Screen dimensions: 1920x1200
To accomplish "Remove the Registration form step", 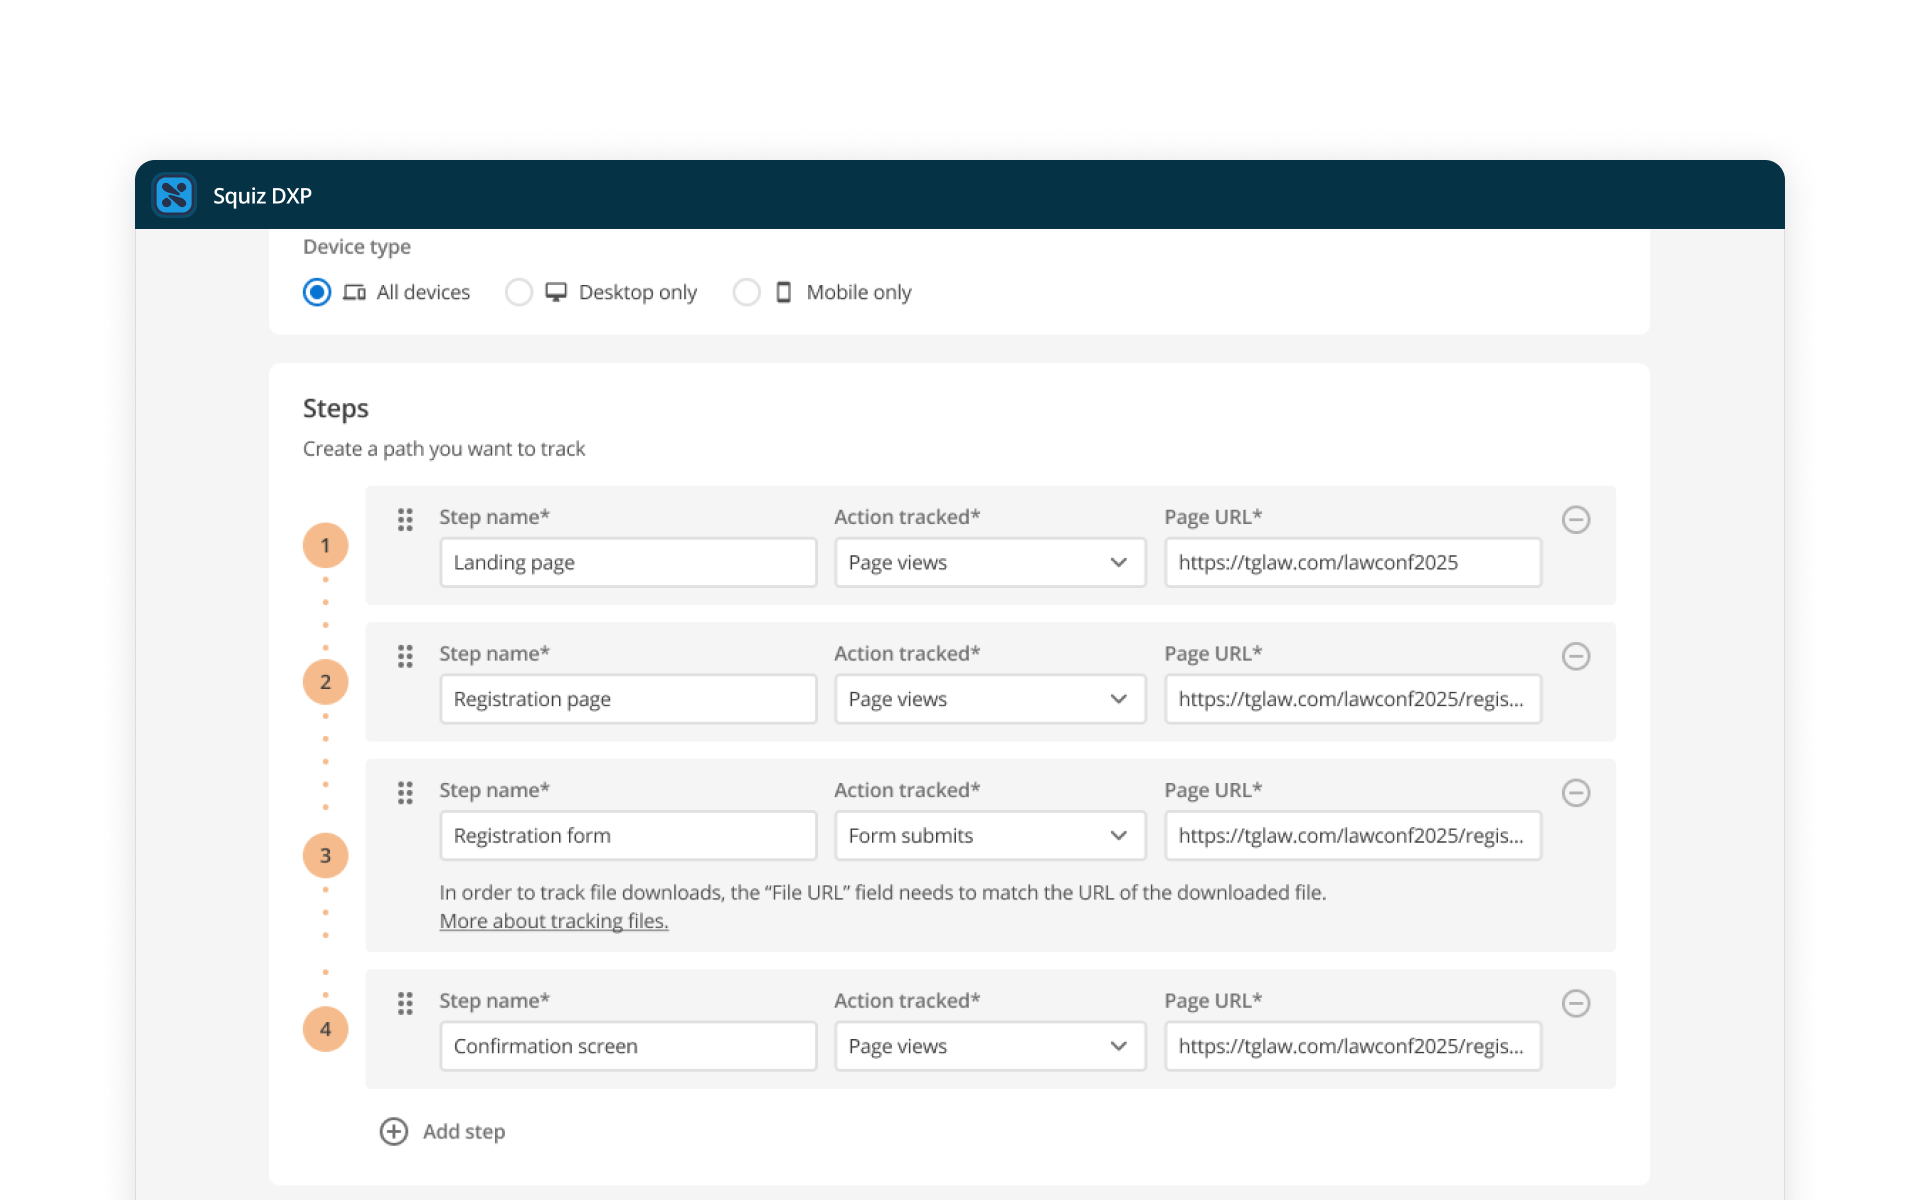I will [1576, 793].
